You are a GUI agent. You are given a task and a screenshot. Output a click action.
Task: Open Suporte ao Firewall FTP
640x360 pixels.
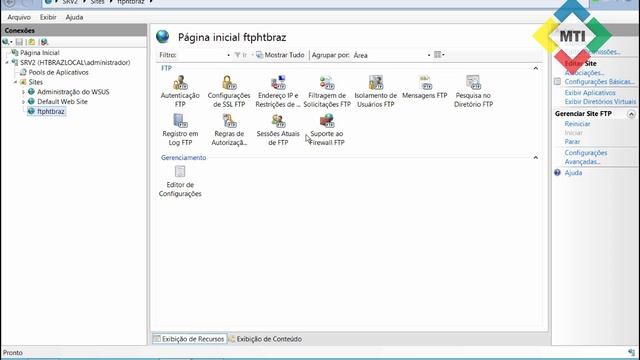(x=327, y=130)
